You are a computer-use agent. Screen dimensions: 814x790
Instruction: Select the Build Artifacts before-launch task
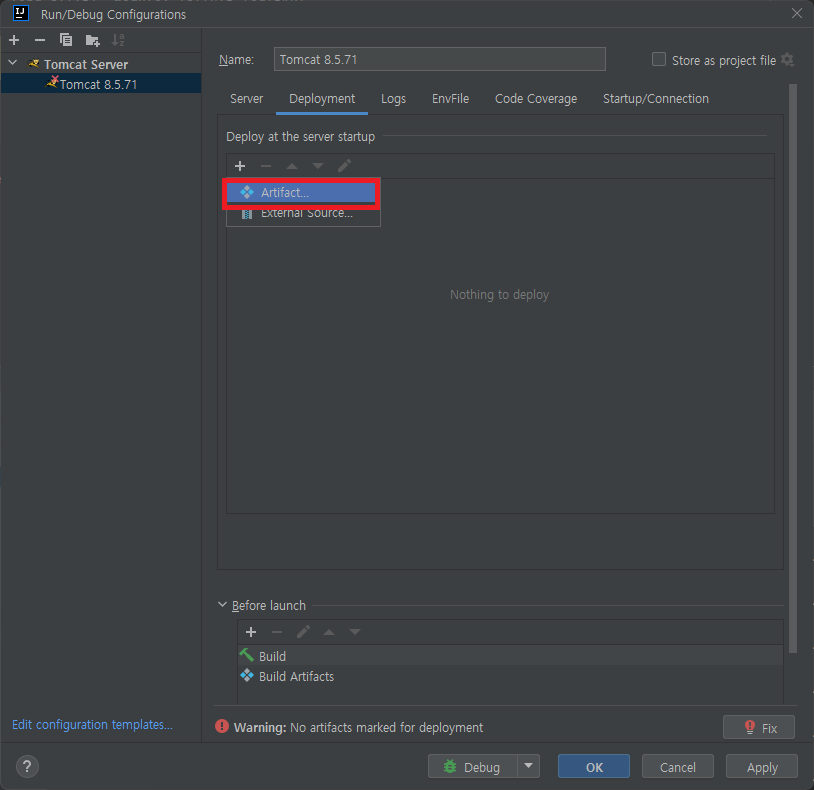(x=510, y=676)
